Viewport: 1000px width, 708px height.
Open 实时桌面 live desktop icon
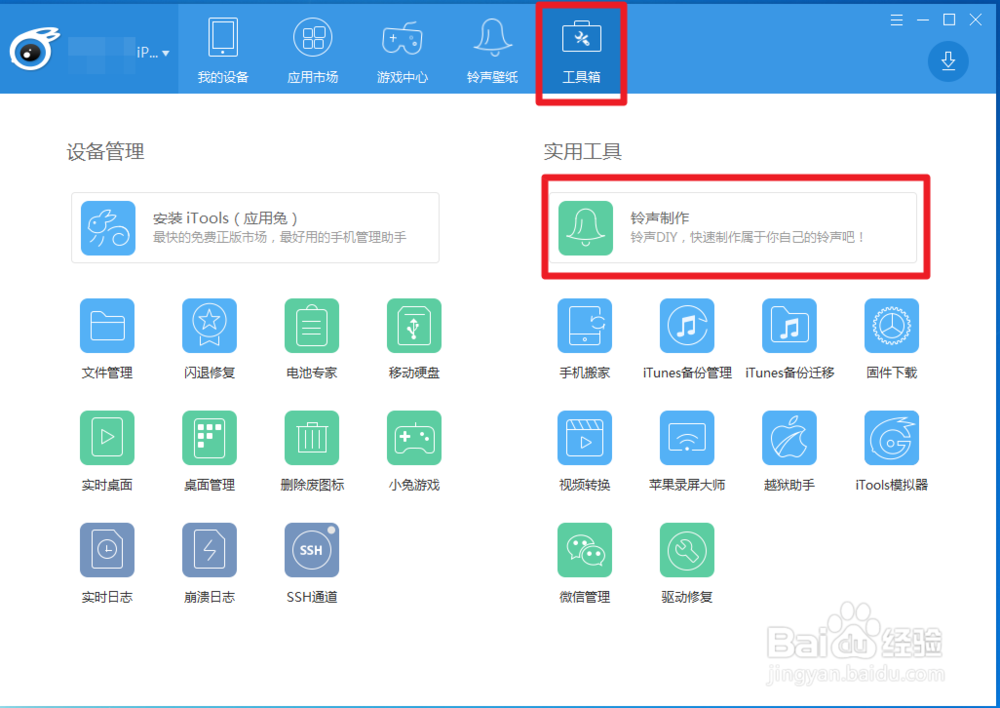pos(107,438)
